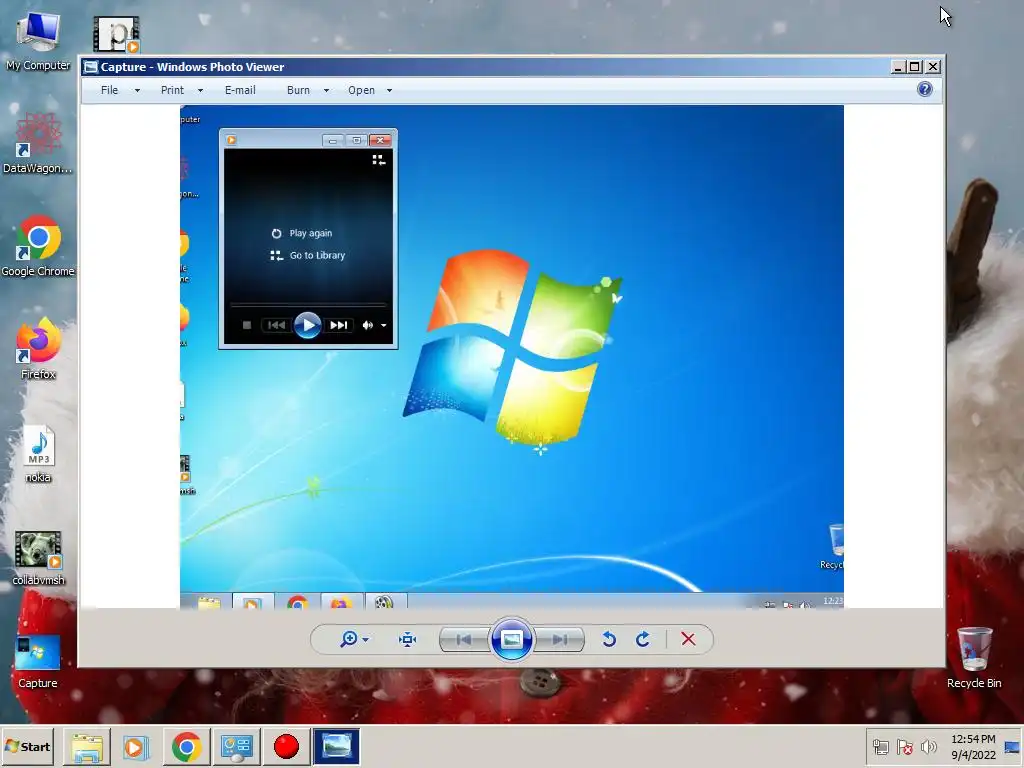The image size is (1024, 768).
Task: Expand the Open dropdown arrow
Action: [389, 91]
